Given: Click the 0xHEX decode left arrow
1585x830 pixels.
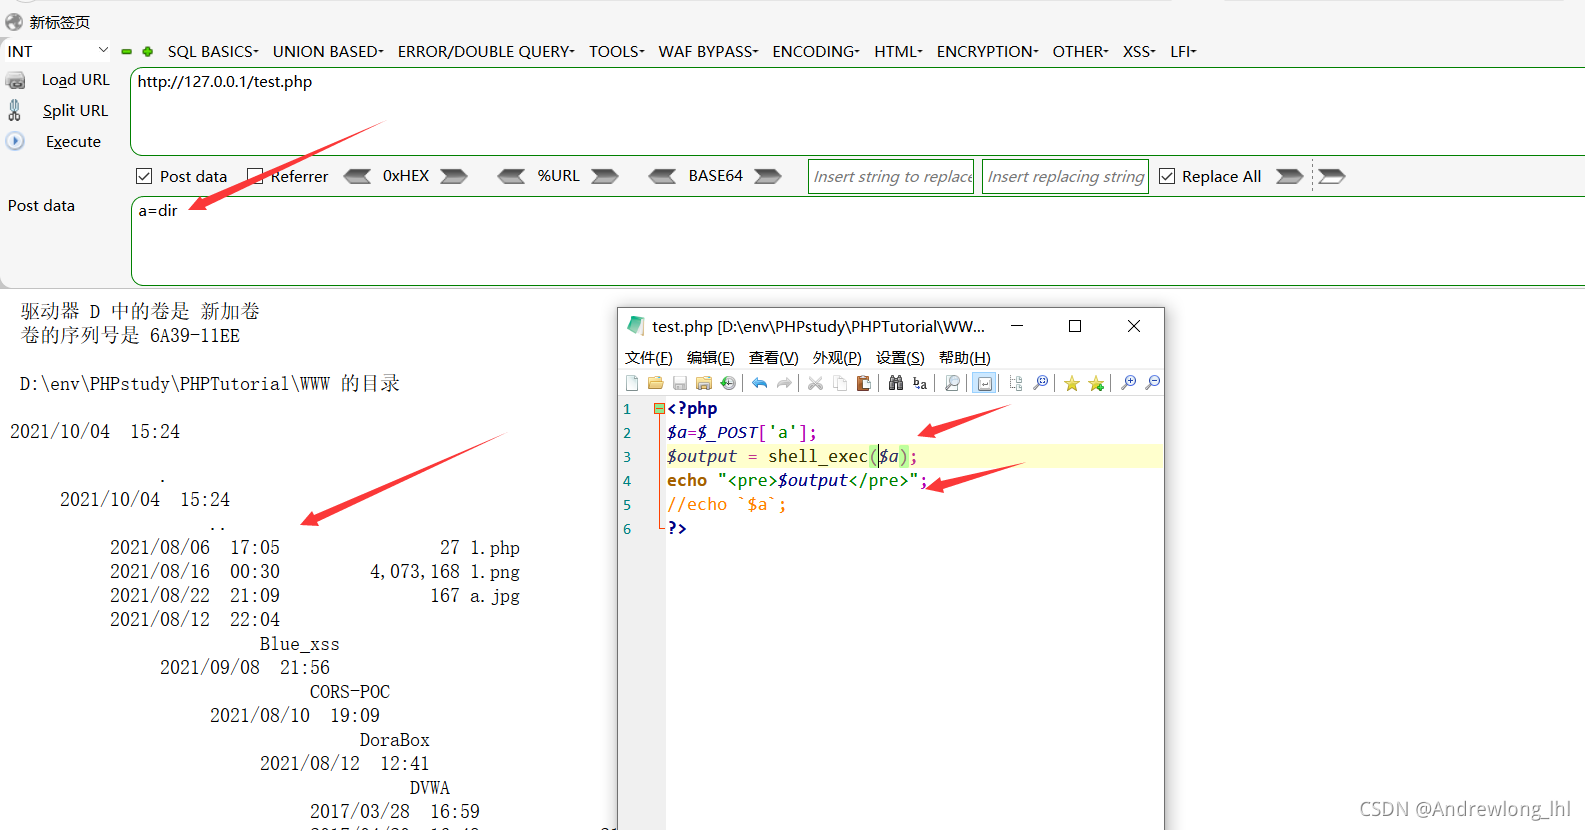Looking at the screenshot, I should click(x=357, y=176).
